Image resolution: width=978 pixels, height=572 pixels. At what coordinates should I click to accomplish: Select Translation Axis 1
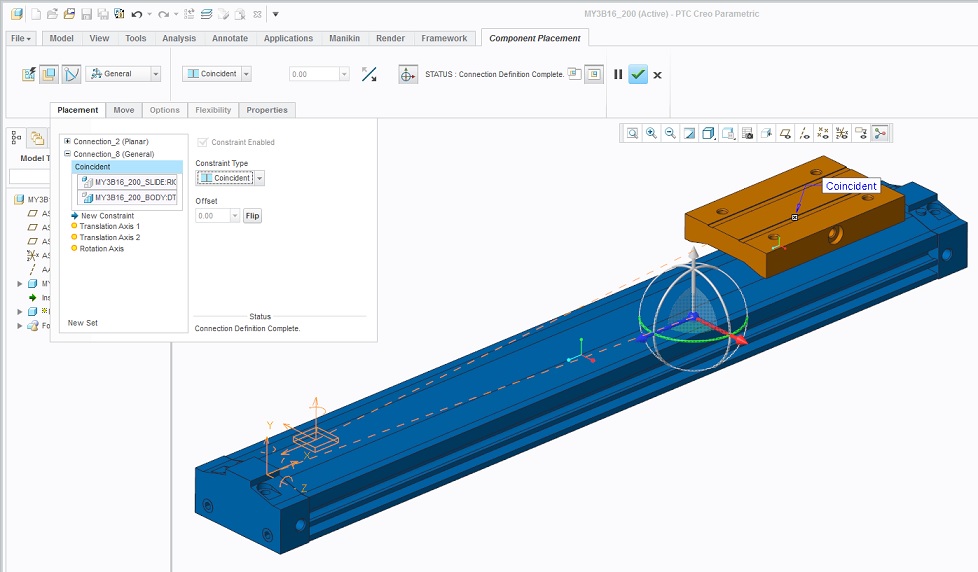click(x=110, y=226)
